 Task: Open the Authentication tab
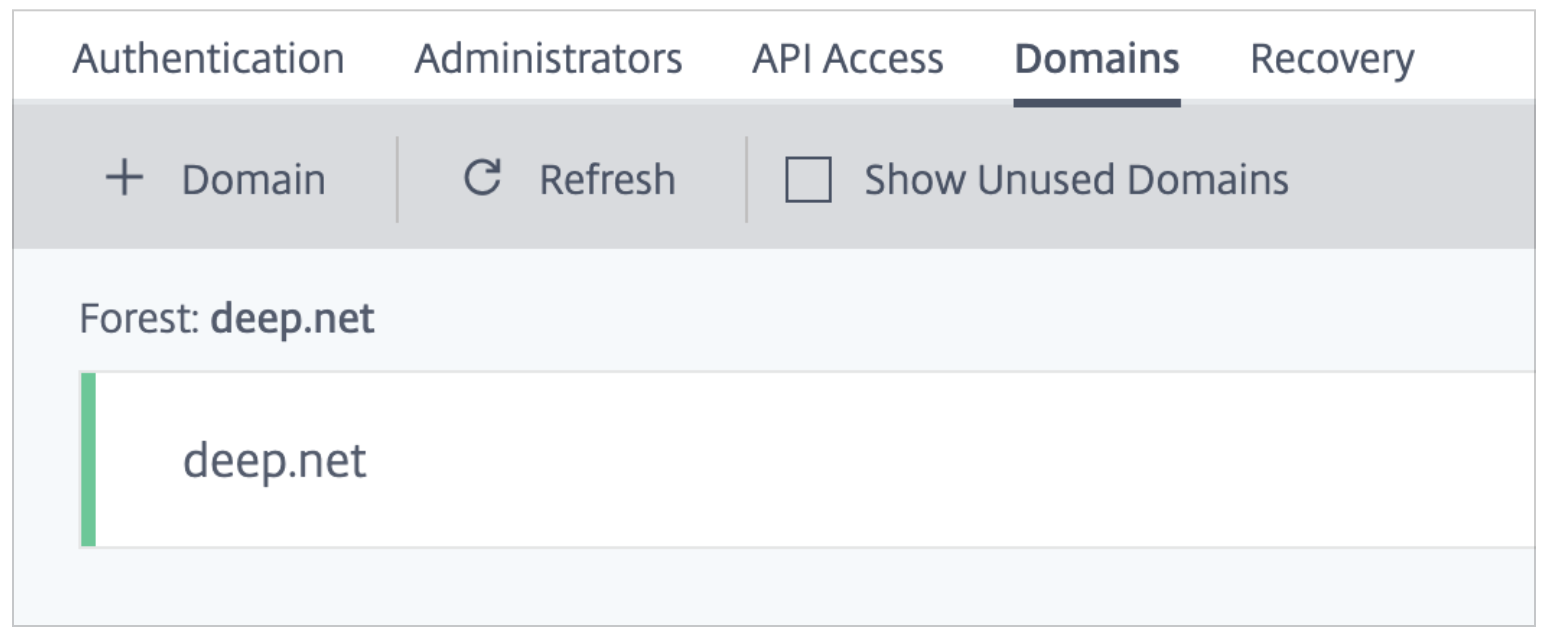[208, 59]
